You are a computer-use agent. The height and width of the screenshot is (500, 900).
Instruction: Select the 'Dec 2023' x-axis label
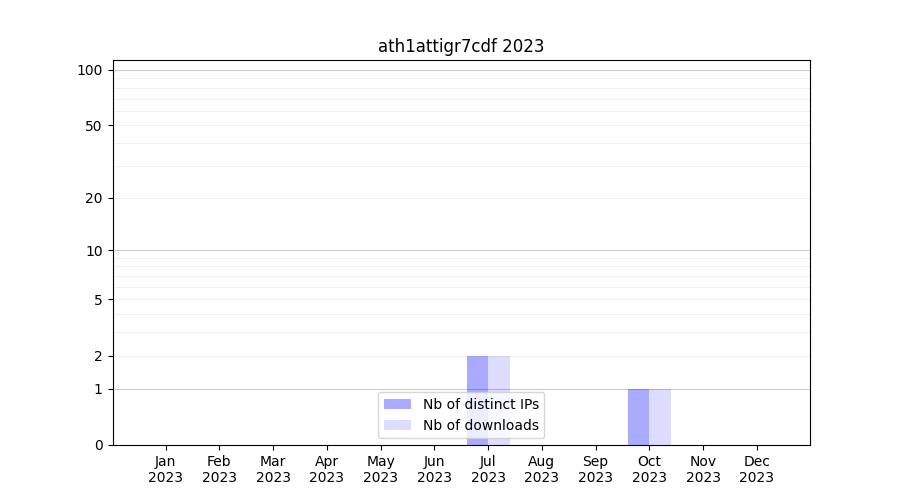tap(756, 469)
